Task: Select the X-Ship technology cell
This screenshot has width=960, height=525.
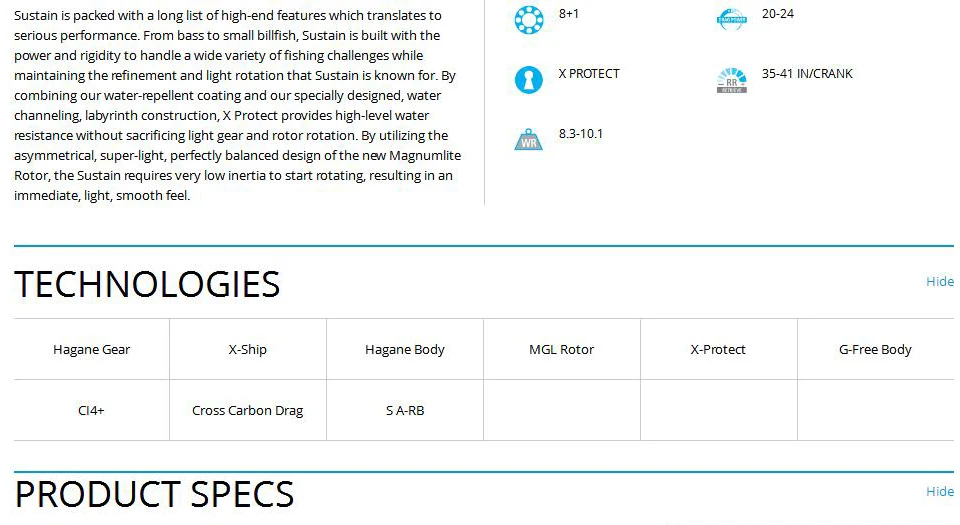Action: pyautogui.click(x=248, y=349)
